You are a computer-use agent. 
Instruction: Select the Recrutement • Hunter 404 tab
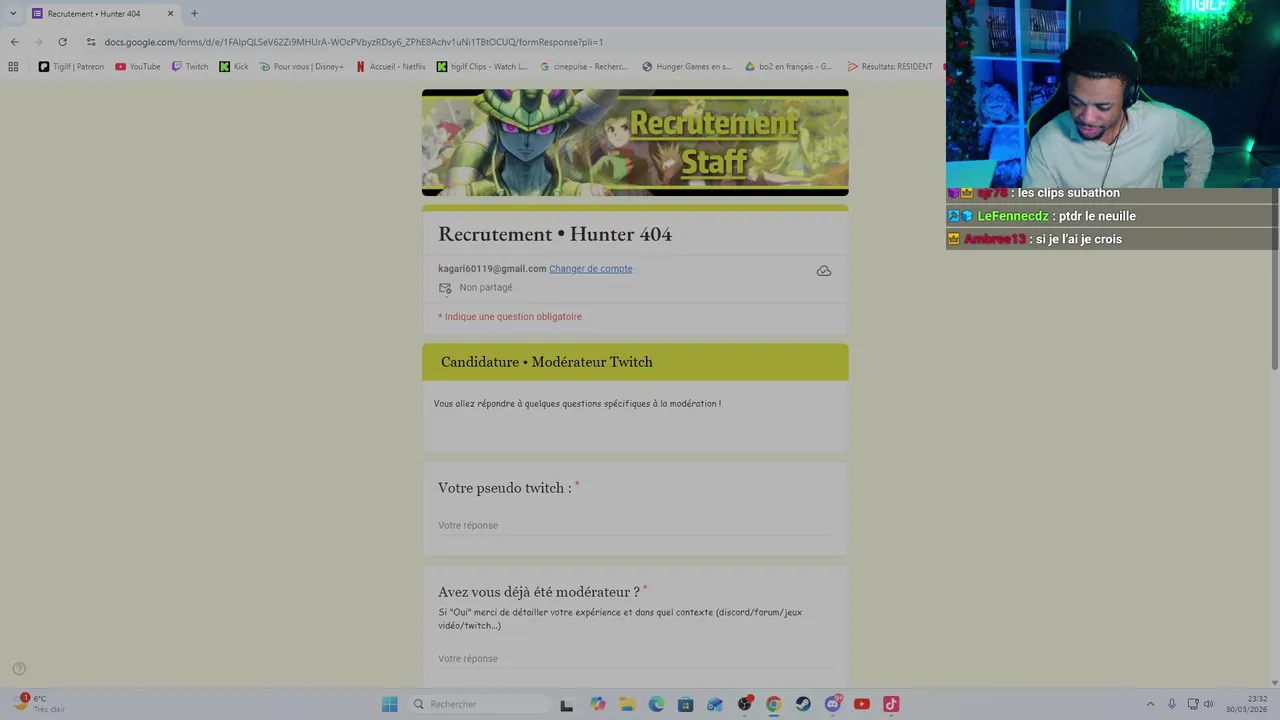pos(102,13)
